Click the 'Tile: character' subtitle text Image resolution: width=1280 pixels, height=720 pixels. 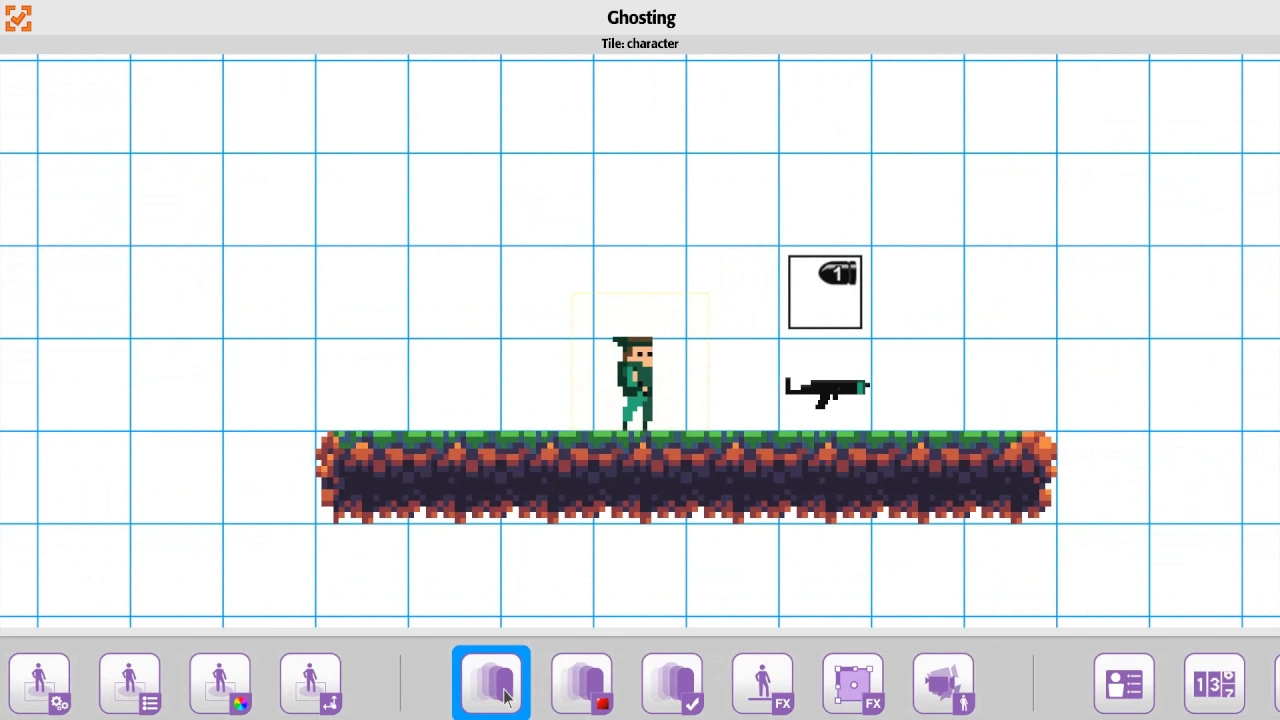[640, 43]
